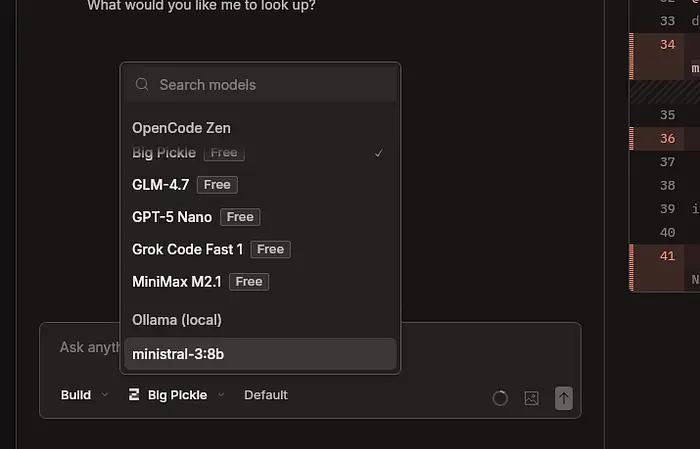Open the Build agent dropdown
700x449 pixels.
pyautogui.click(x=84, y=395)
